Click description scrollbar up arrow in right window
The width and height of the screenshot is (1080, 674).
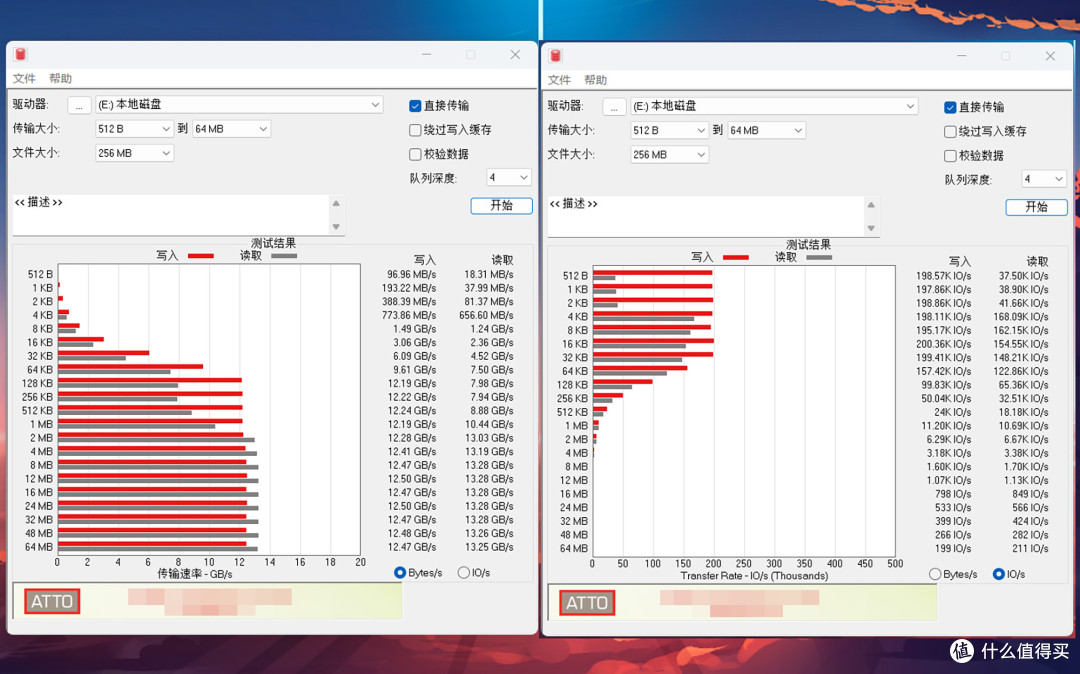pos(871,204)
